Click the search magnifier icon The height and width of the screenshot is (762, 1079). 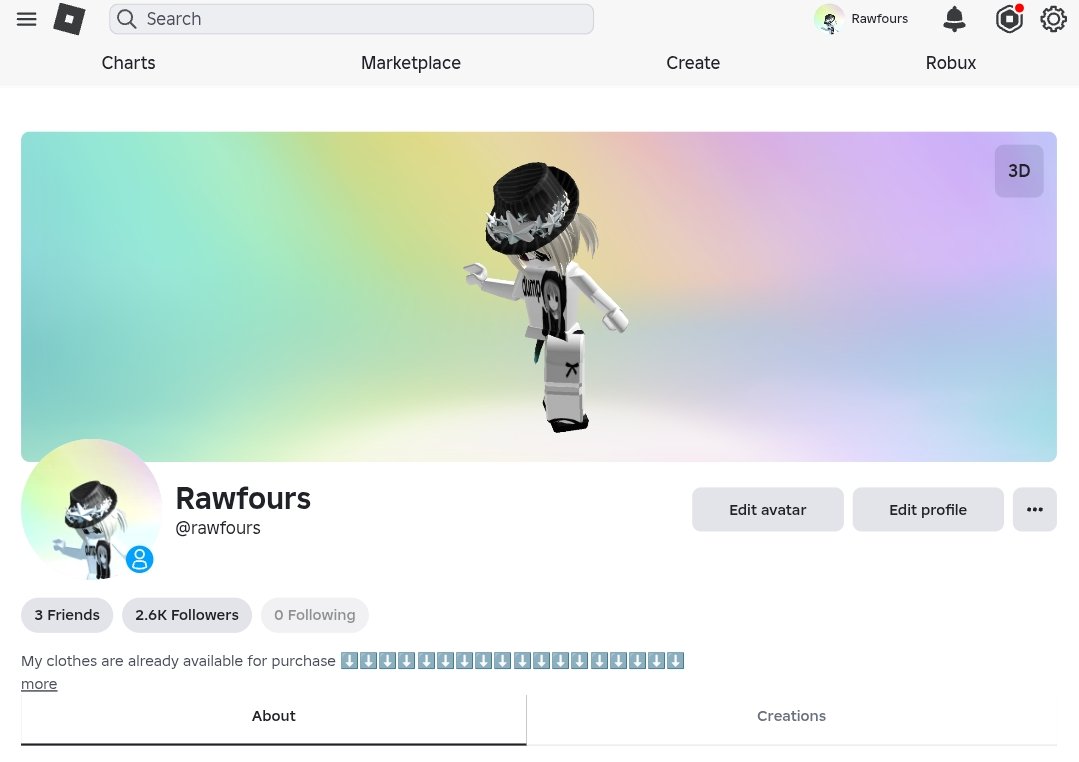click(x=127, y=19)
